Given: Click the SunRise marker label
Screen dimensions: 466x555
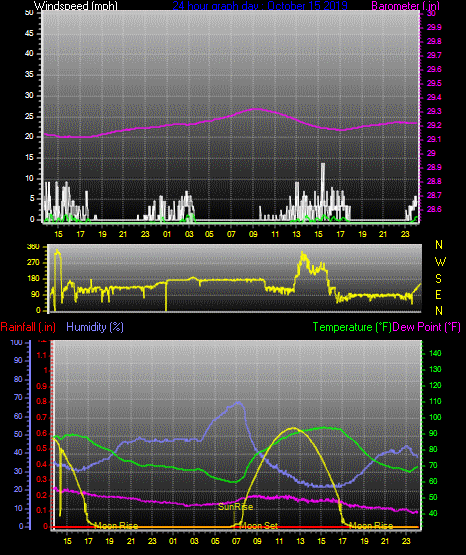Looking at the screenshot, I should click(x=235, y=507).
